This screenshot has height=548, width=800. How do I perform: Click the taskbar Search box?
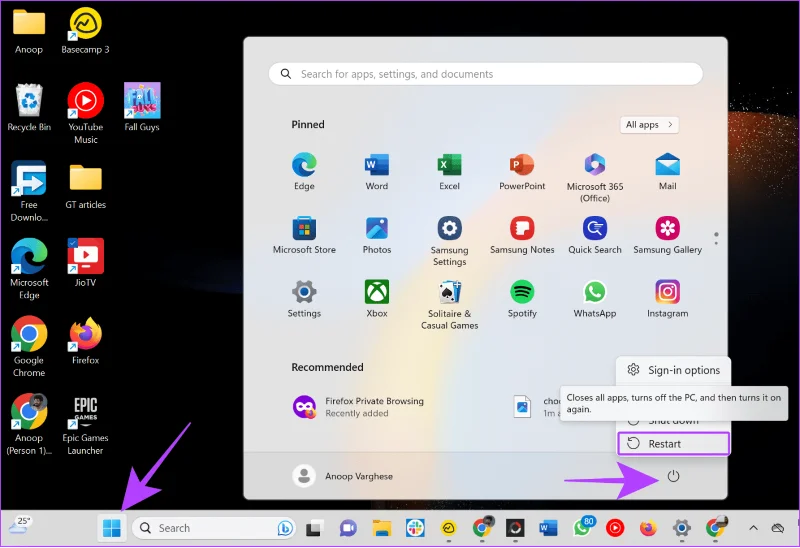coord(214,528)
